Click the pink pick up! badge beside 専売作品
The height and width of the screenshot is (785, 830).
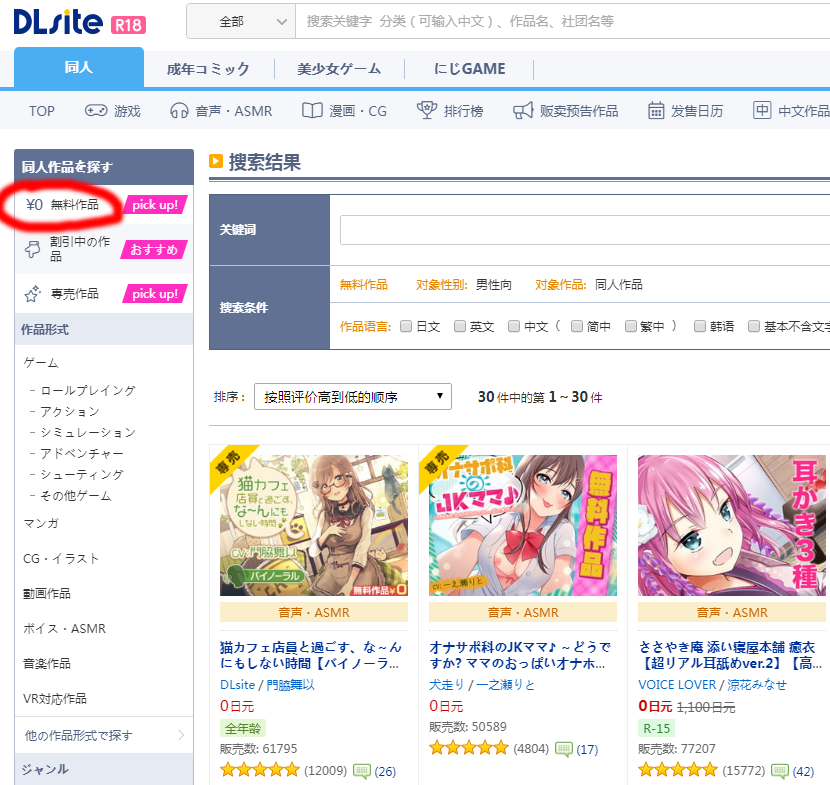[x=155, y=294]
